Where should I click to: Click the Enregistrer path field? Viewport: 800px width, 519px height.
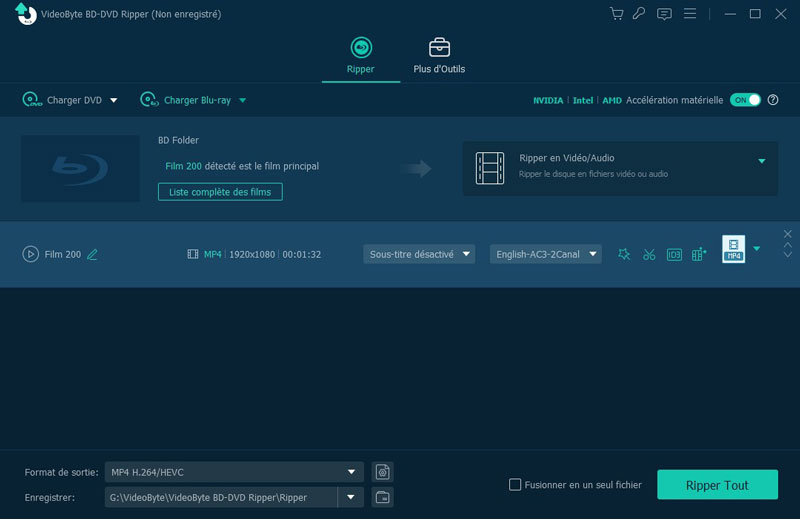coord(221,497)
